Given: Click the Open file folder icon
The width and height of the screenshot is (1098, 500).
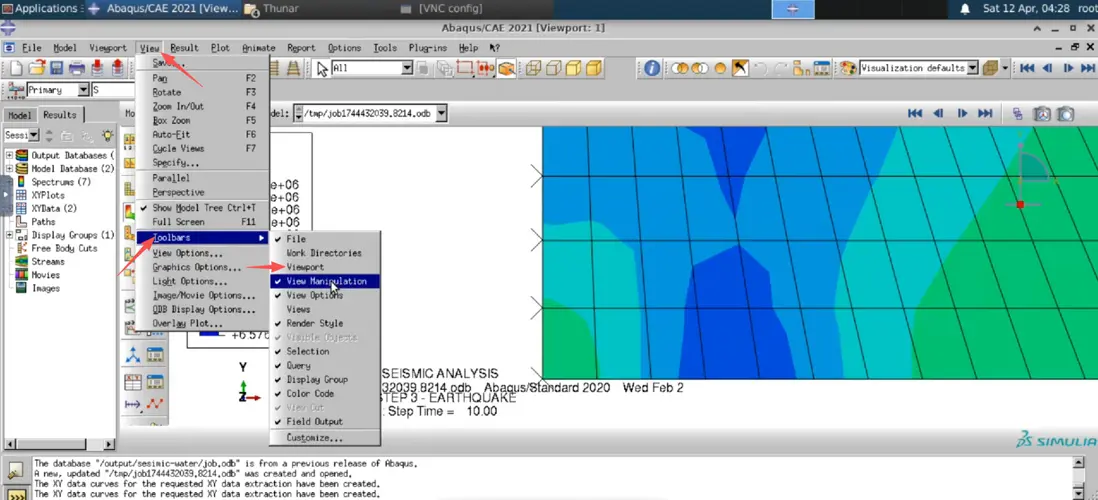Looking at the screenshot, I should click(37, 68).
